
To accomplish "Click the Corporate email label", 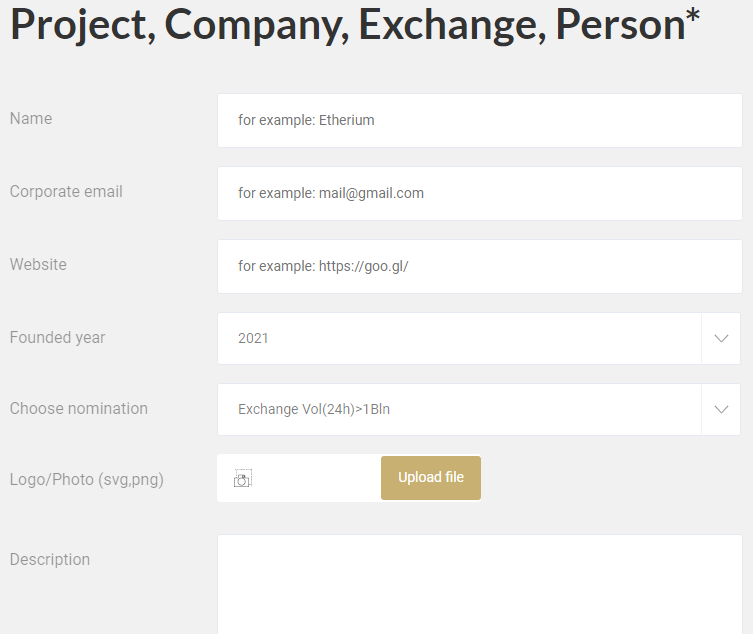I will 66,191.
